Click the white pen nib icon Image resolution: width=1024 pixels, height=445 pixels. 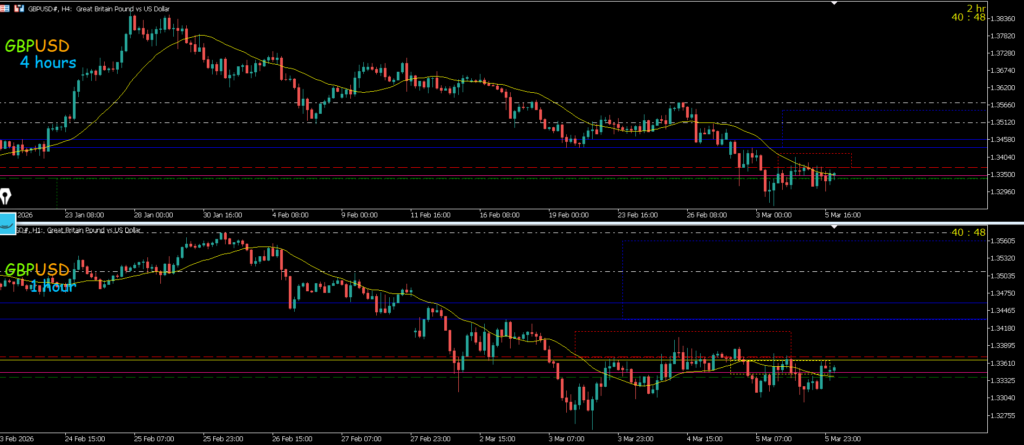click(x=7, y=195)
